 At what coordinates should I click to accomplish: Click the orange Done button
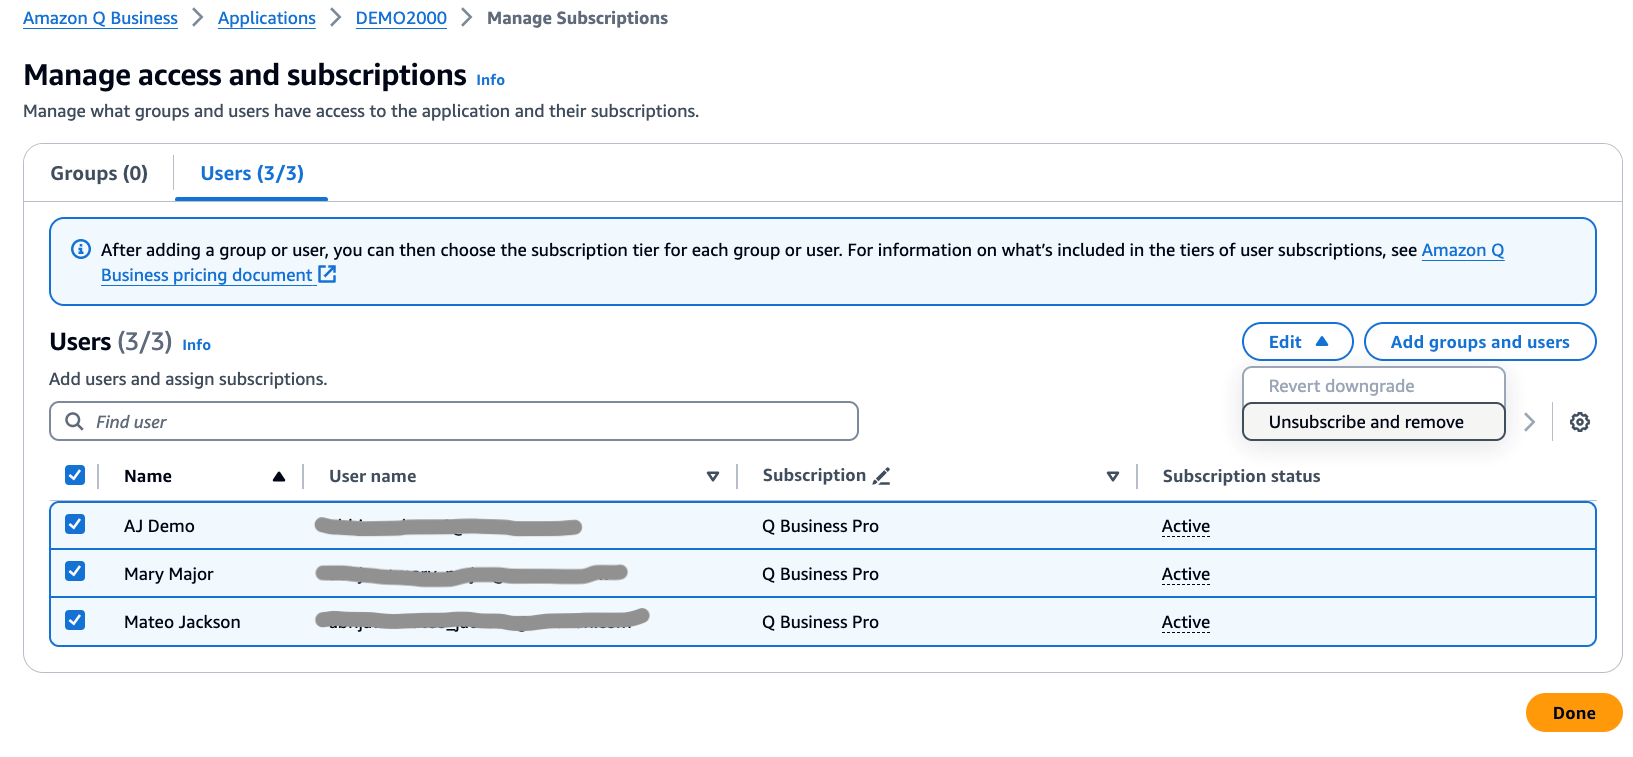pos(1574,713)
